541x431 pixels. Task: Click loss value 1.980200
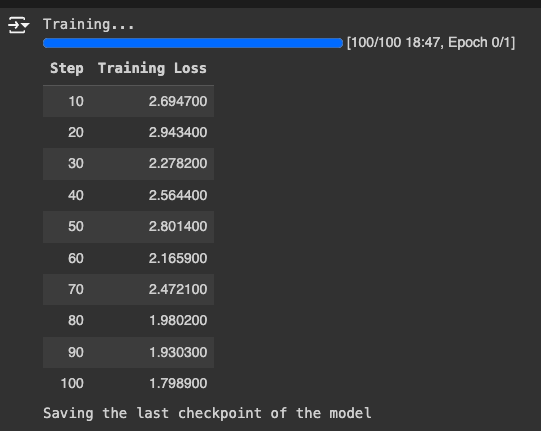178,321
